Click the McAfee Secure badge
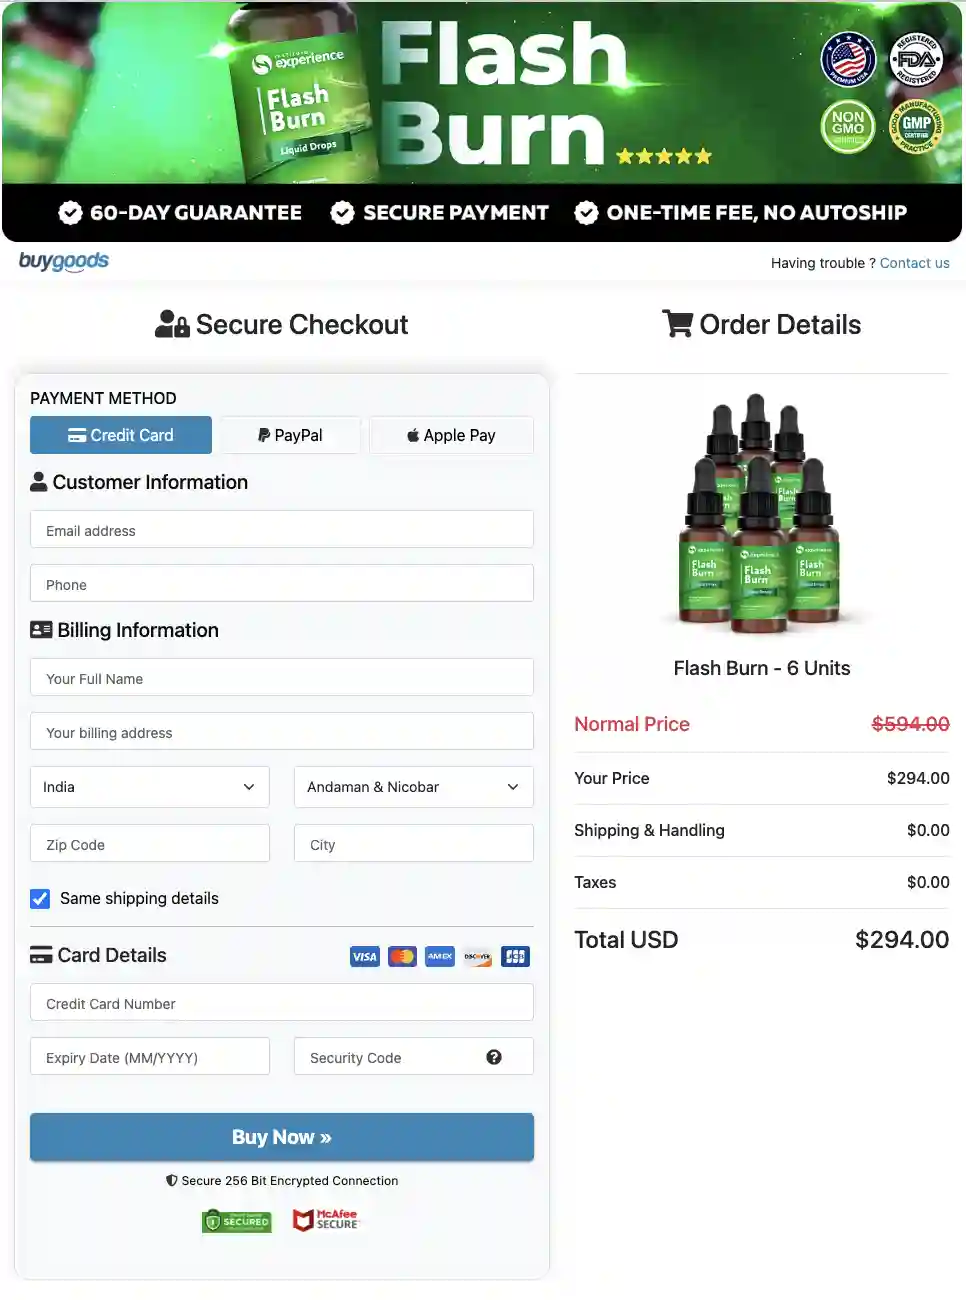 [325, 1219]
